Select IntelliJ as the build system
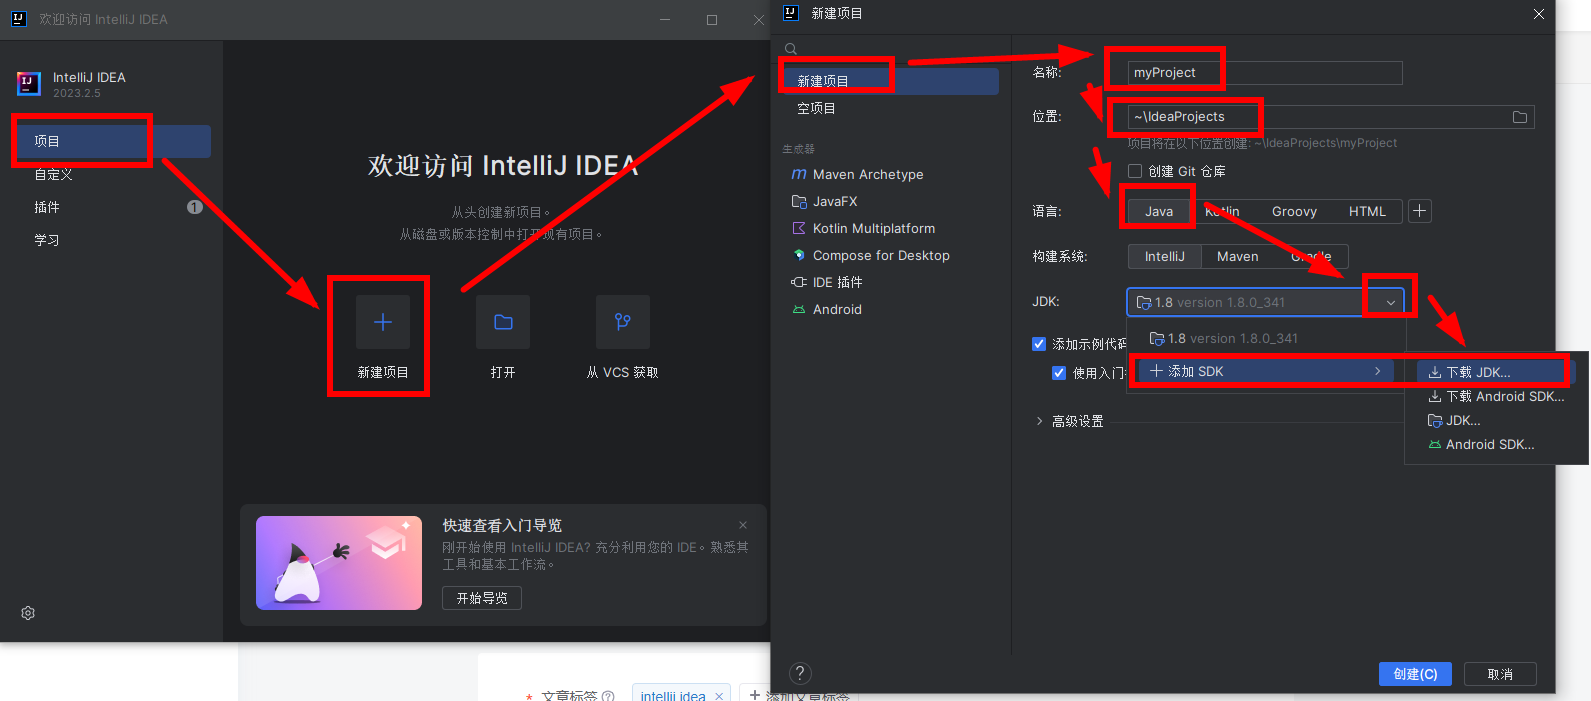The height and width of the screenshot is (701, 1591). coord(1165,256)
